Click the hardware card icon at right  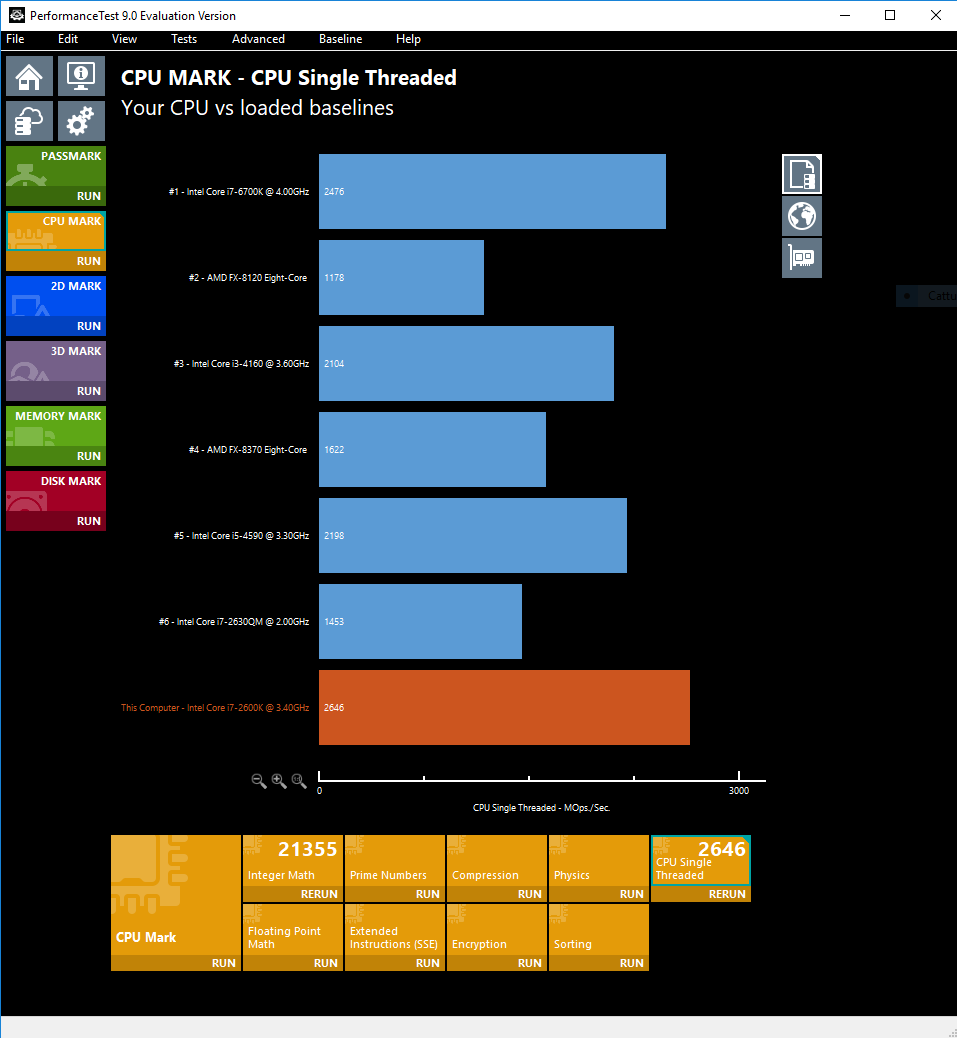[x=801, y=258]
